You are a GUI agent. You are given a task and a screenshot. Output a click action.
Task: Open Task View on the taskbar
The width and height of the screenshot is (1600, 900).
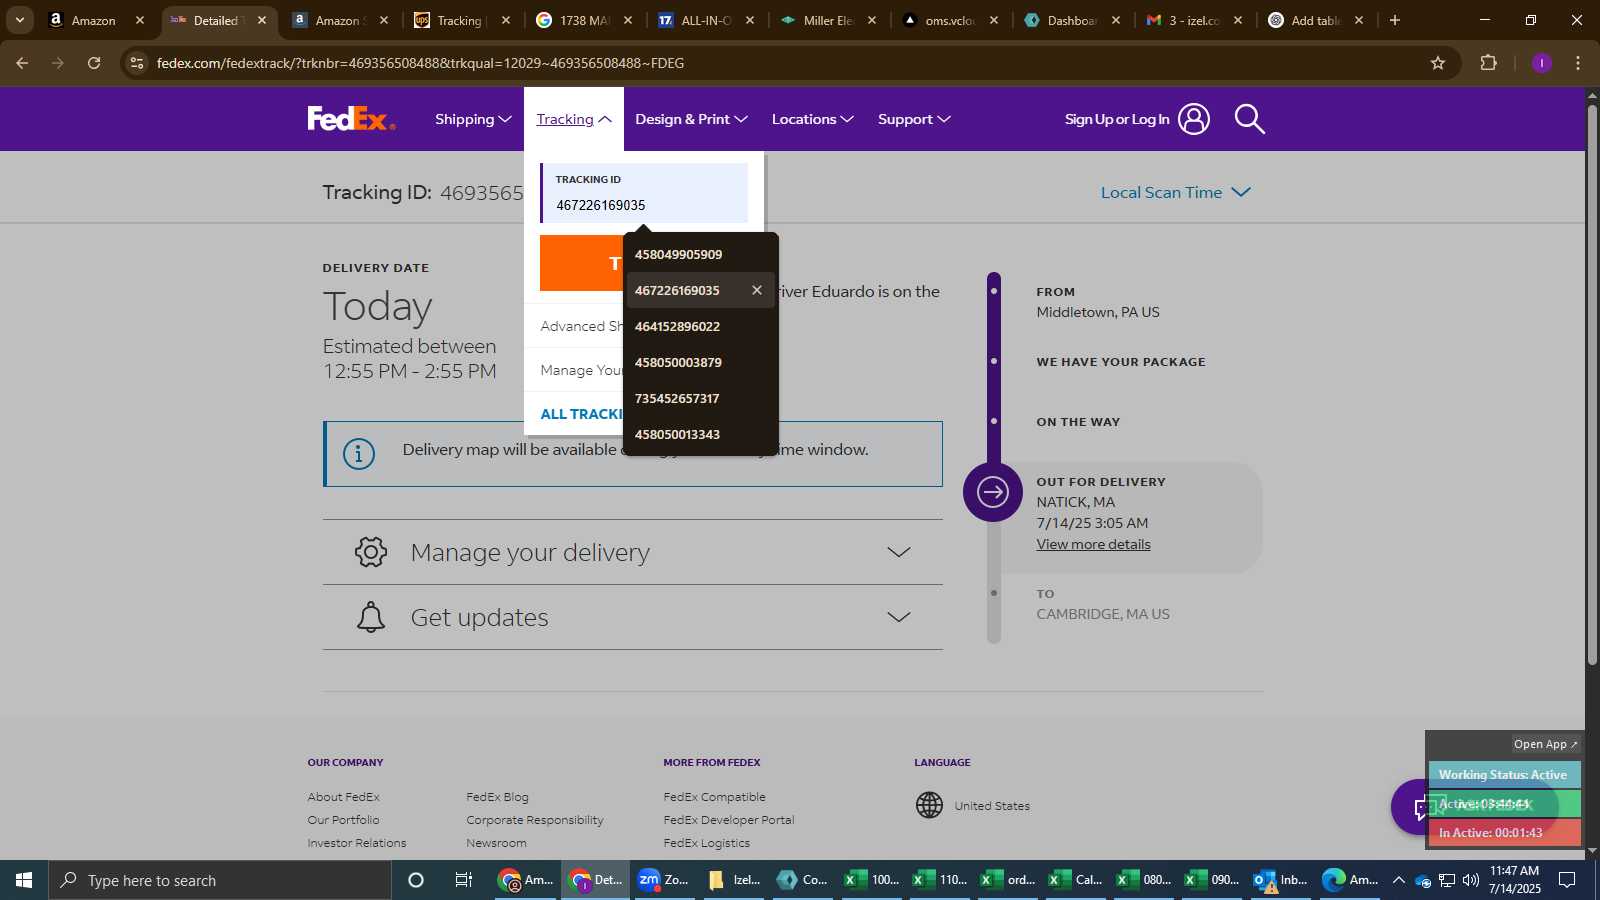point(463,880)
